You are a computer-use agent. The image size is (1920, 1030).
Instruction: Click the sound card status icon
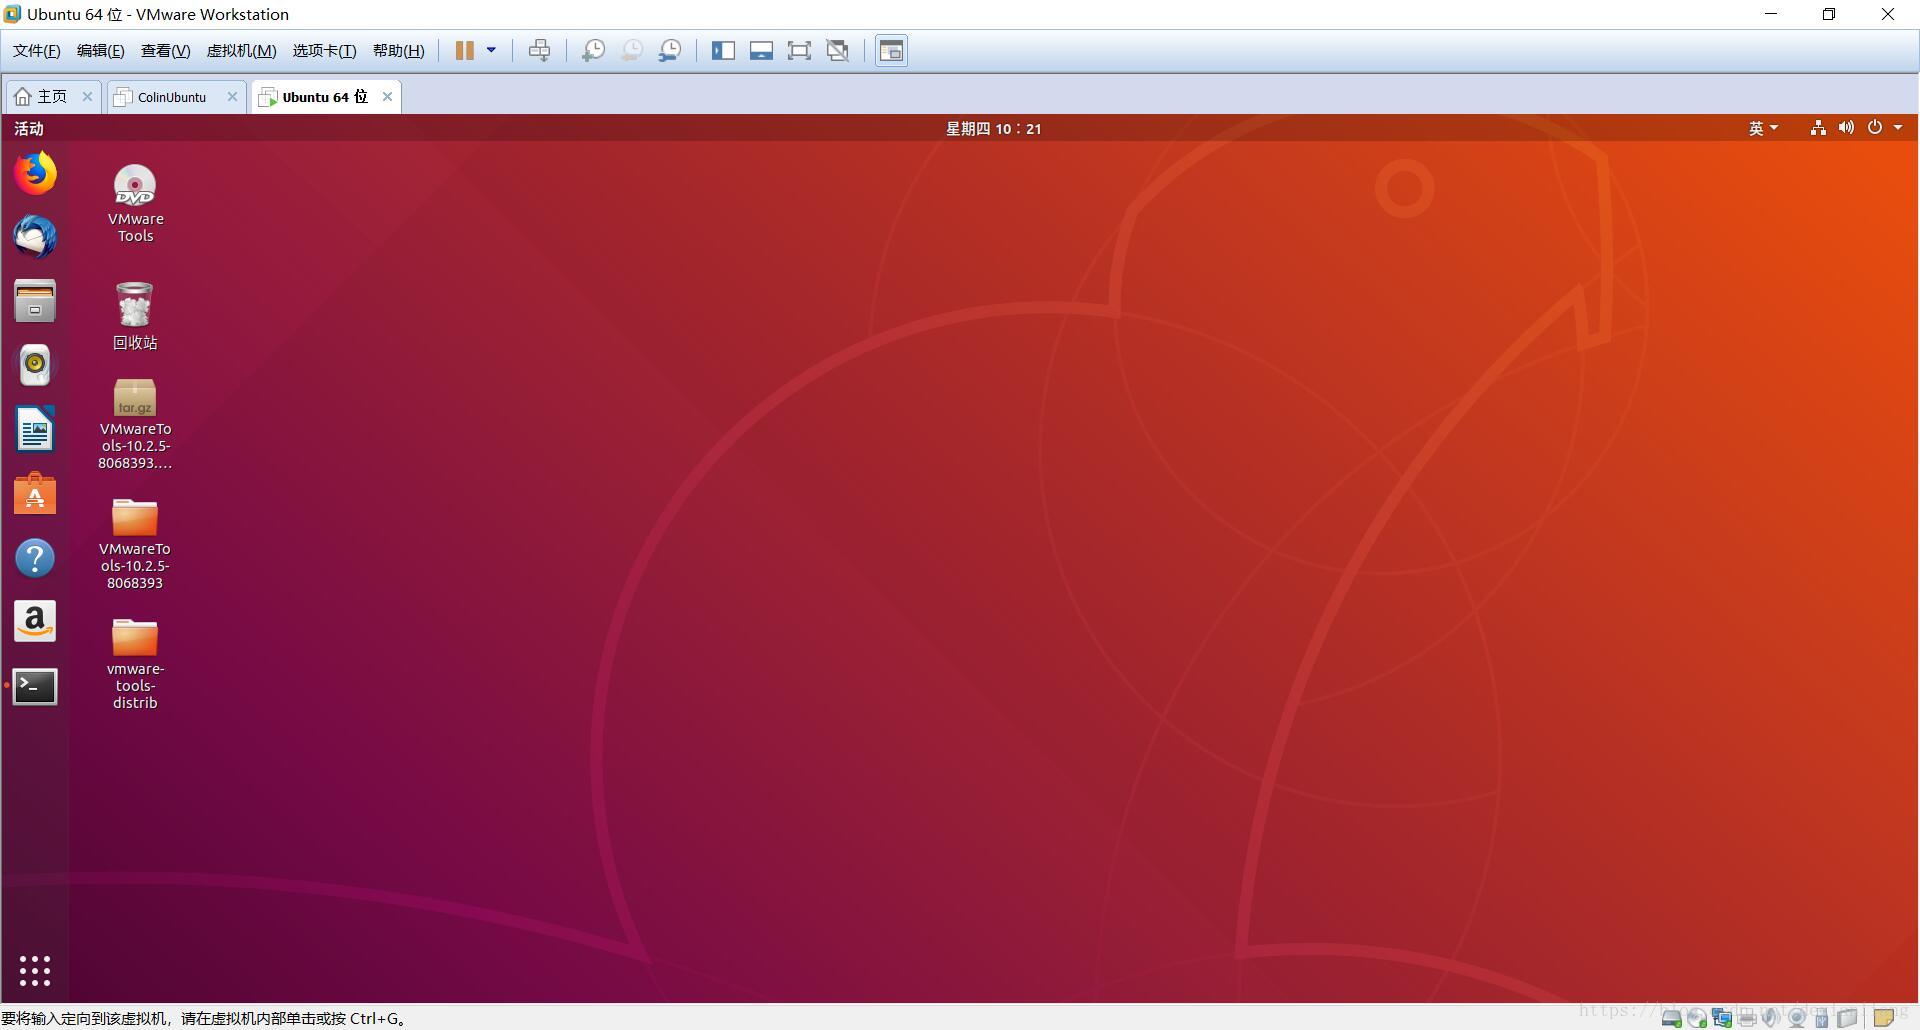(1771, 1018)
